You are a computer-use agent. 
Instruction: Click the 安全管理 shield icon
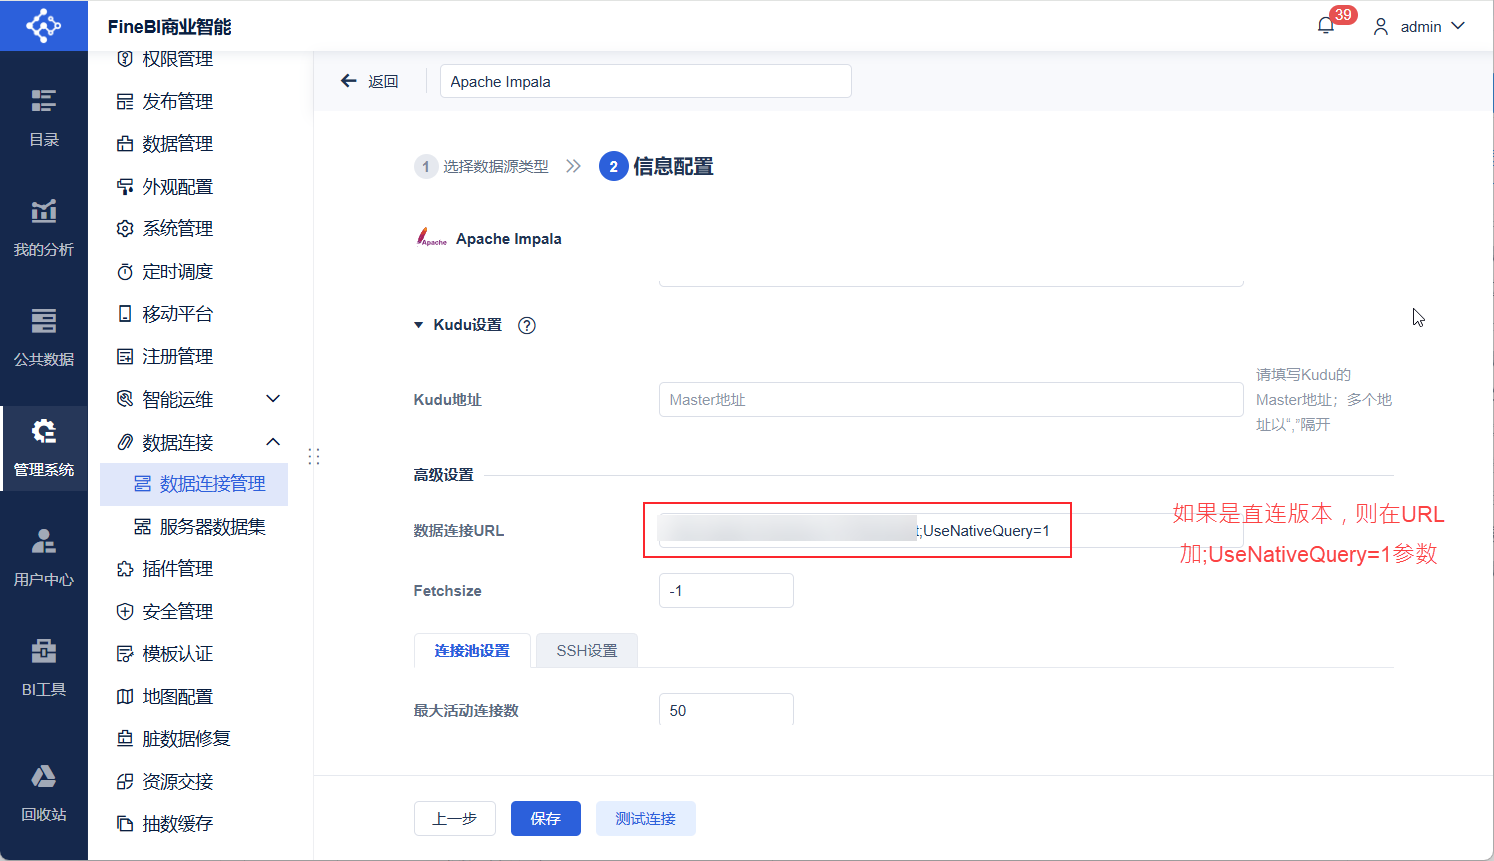click(125, 612)
